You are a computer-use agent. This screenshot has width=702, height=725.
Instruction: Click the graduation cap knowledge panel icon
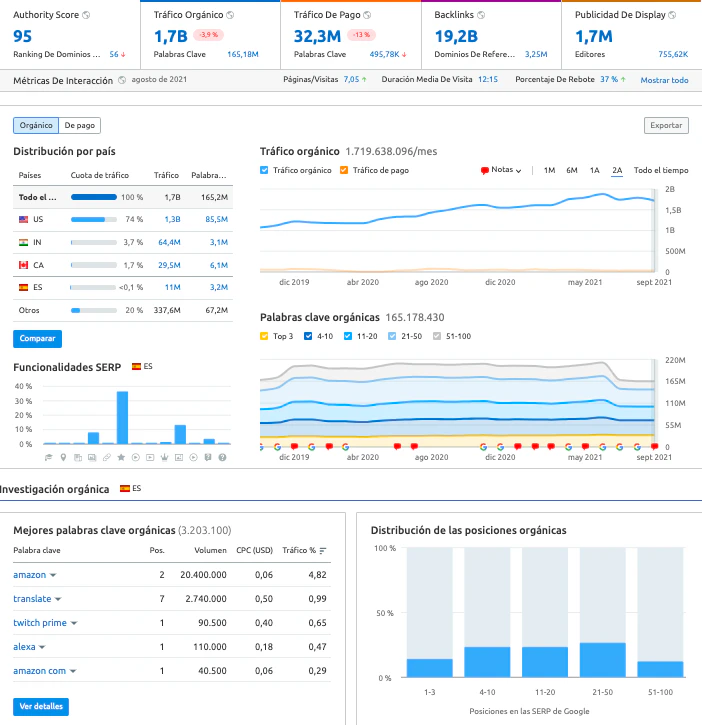[x=48, y=457]
